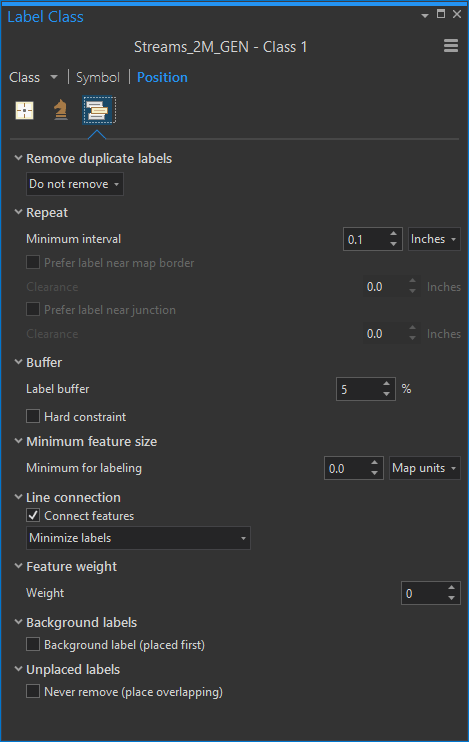The width and height of the screenshot is (469, 742).
Task: Click the down arrow for Label buffer
Action: 387,394
